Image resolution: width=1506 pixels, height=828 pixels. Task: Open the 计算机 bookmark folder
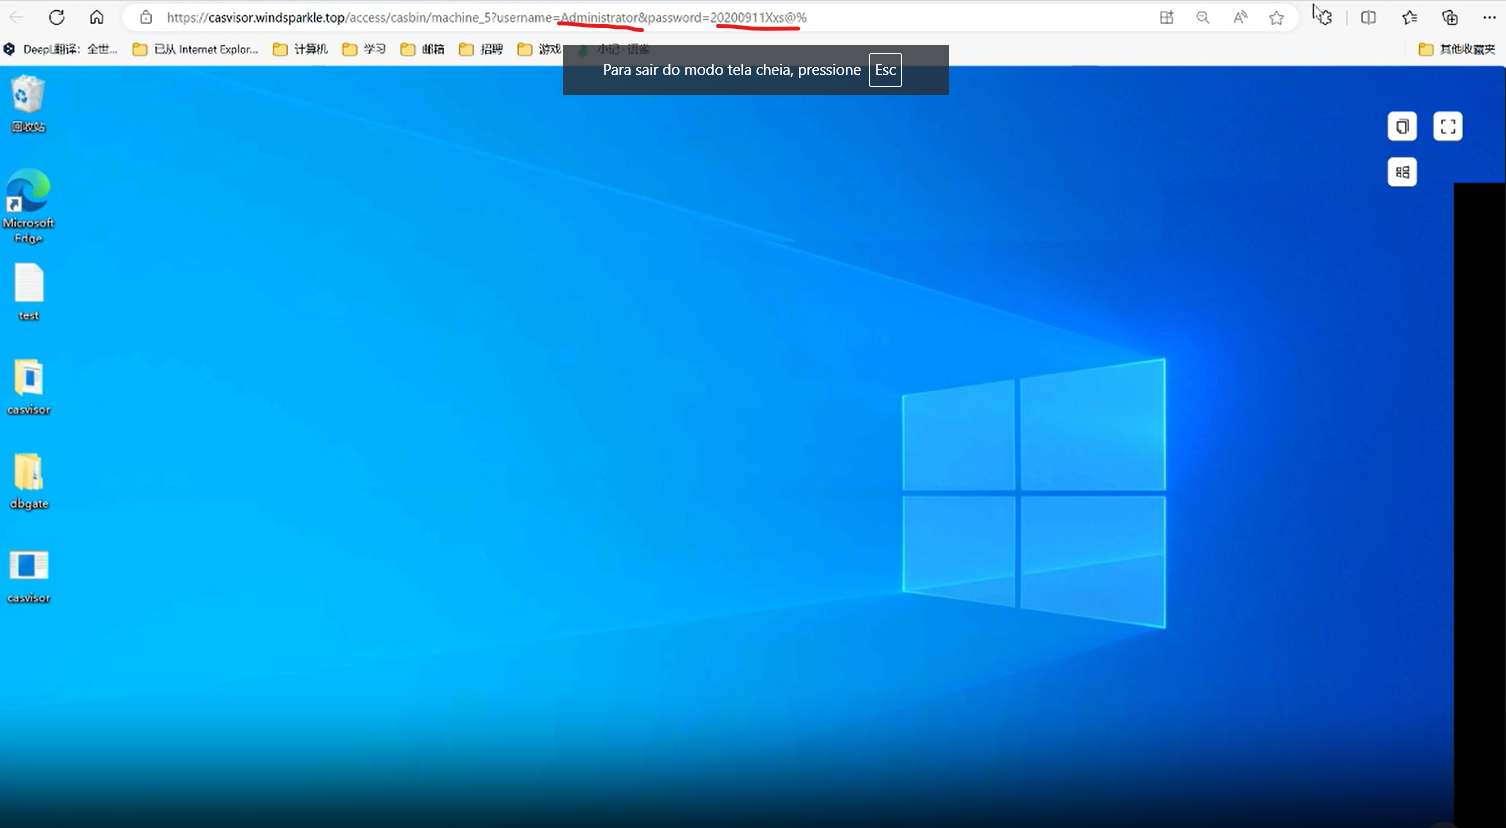(301, 49)
